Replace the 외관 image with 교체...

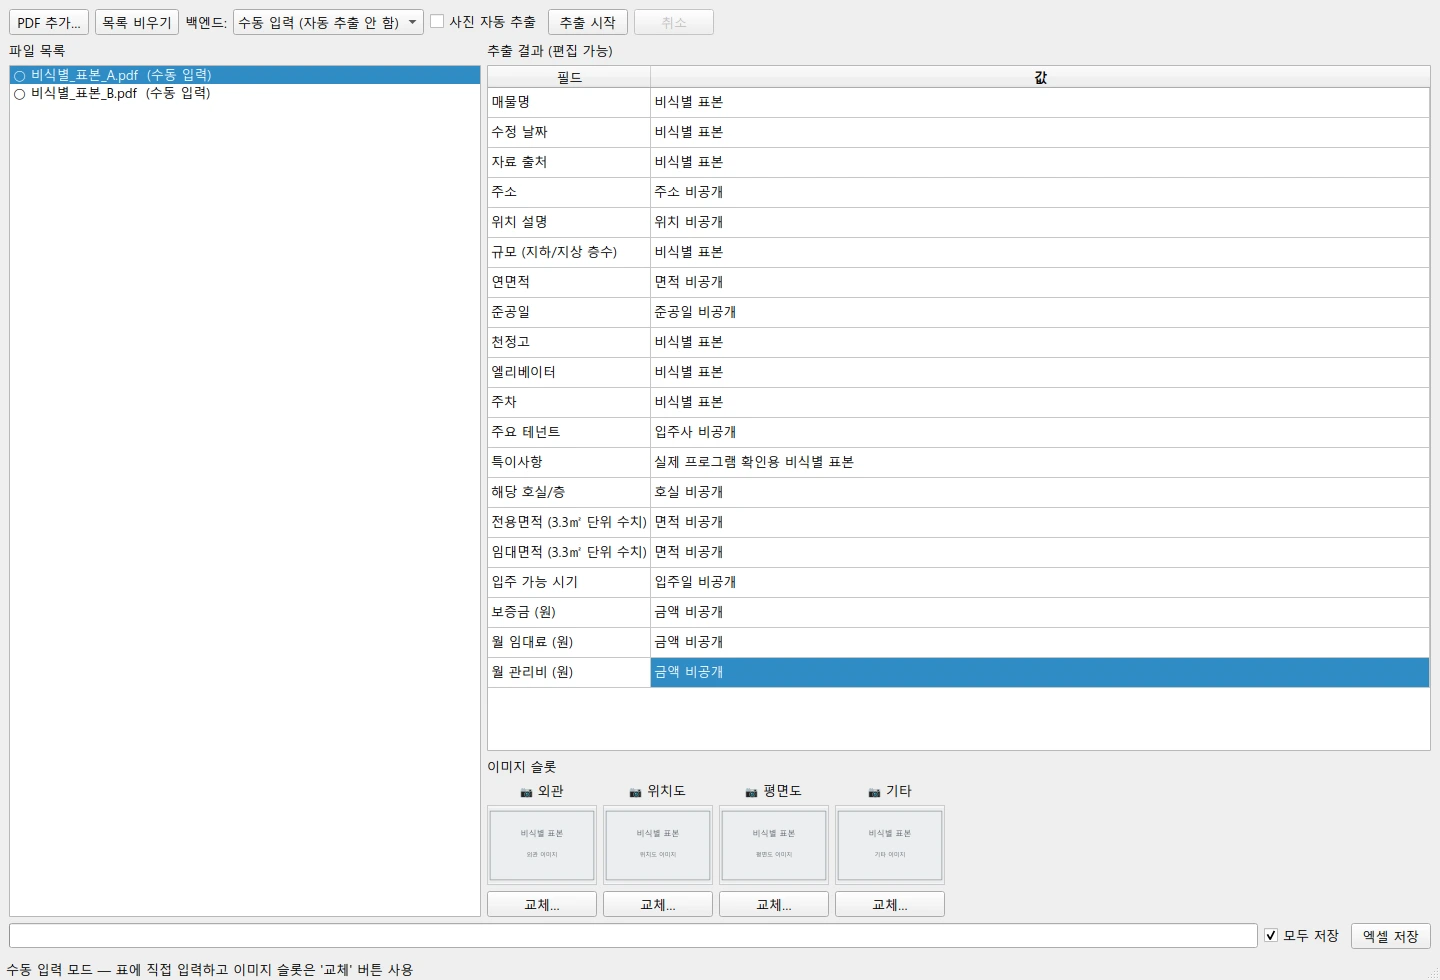point(542,904)
